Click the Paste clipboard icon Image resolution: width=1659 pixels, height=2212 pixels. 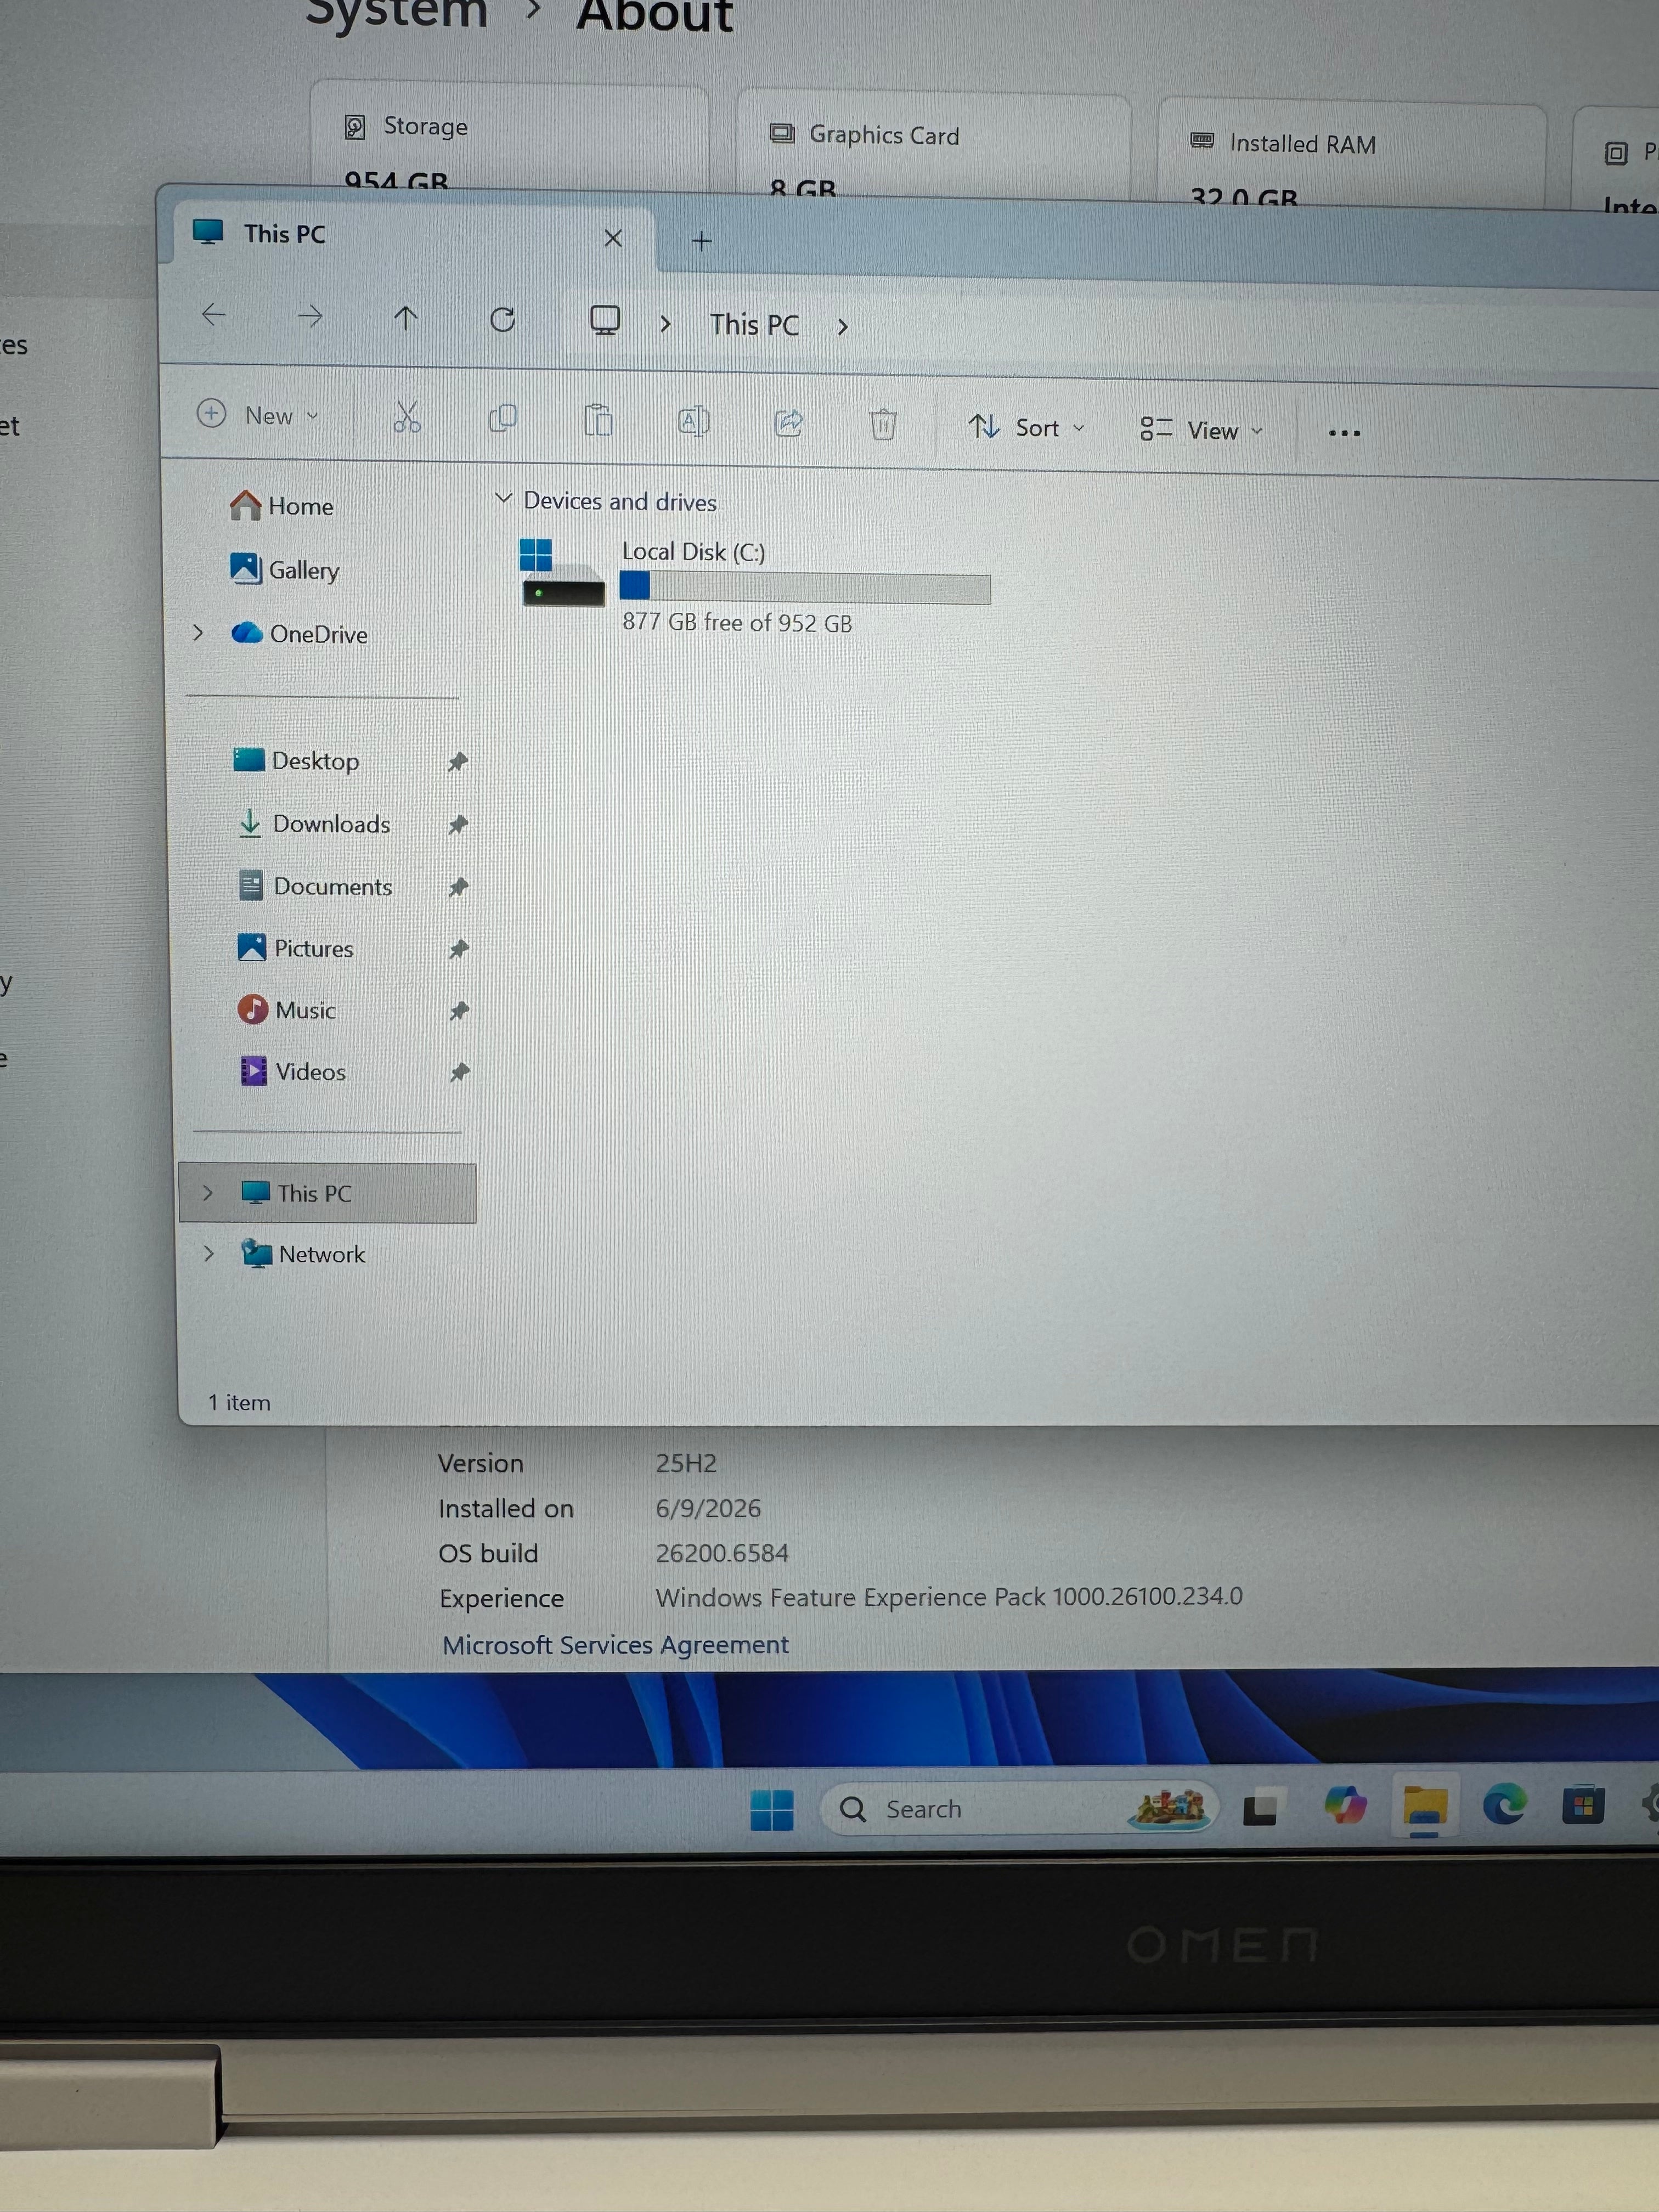pos(598,421)
